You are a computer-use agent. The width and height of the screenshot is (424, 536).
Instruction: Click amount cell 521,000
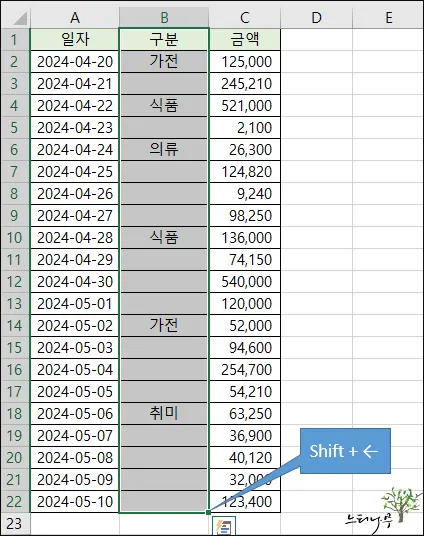click(x=244, y=106)
